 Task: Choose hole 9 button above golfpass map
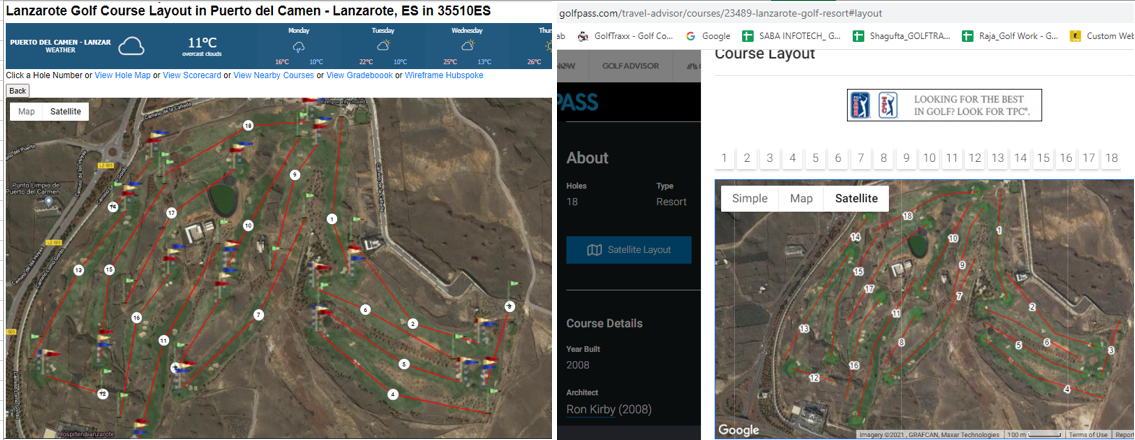906,158
